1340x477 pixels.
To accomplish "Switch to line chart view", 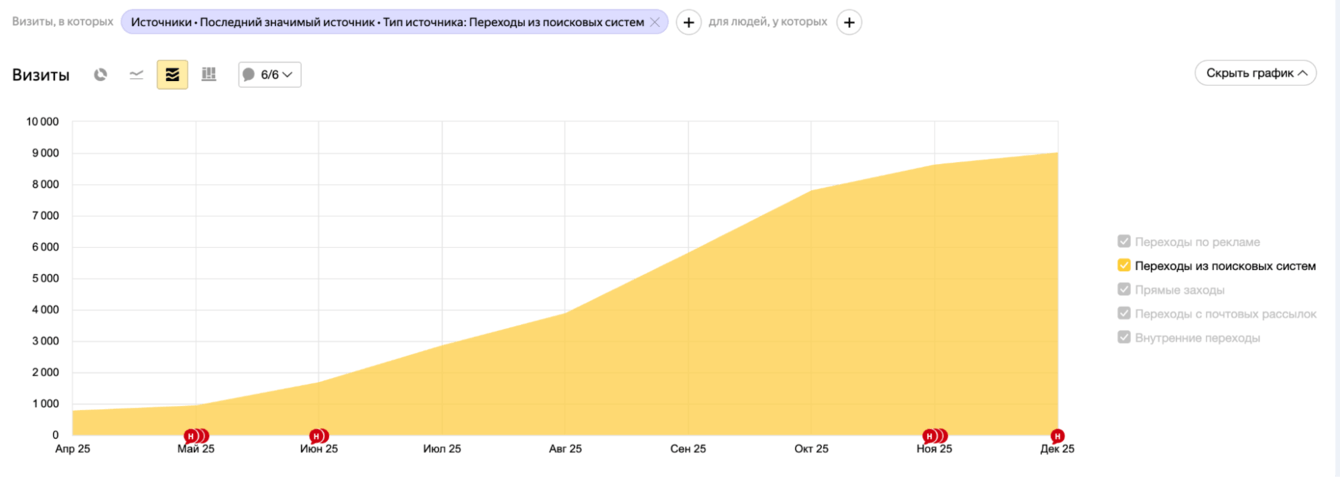I will 136,75.
